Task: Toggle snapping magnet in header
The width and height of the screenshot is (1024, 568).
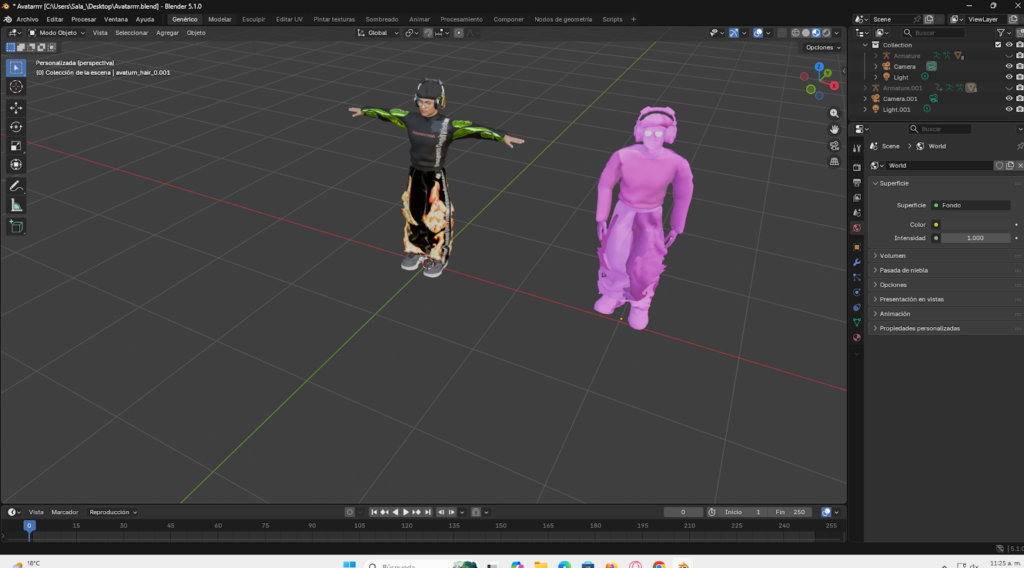Action: 428,33
